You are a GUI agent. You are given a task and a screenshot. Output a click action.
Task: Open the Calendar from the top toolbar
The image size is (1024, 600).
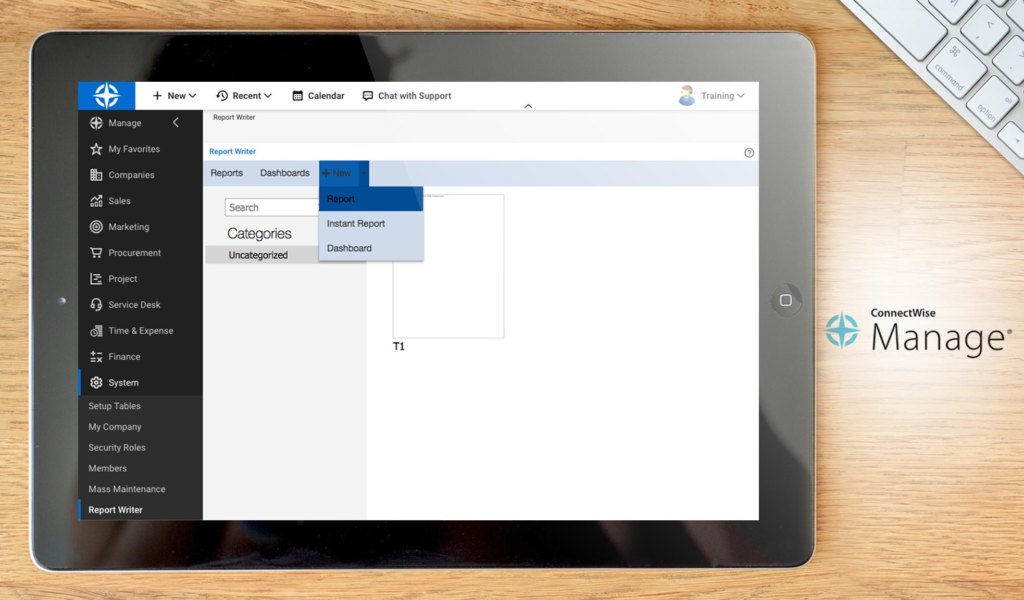[317, 95]
